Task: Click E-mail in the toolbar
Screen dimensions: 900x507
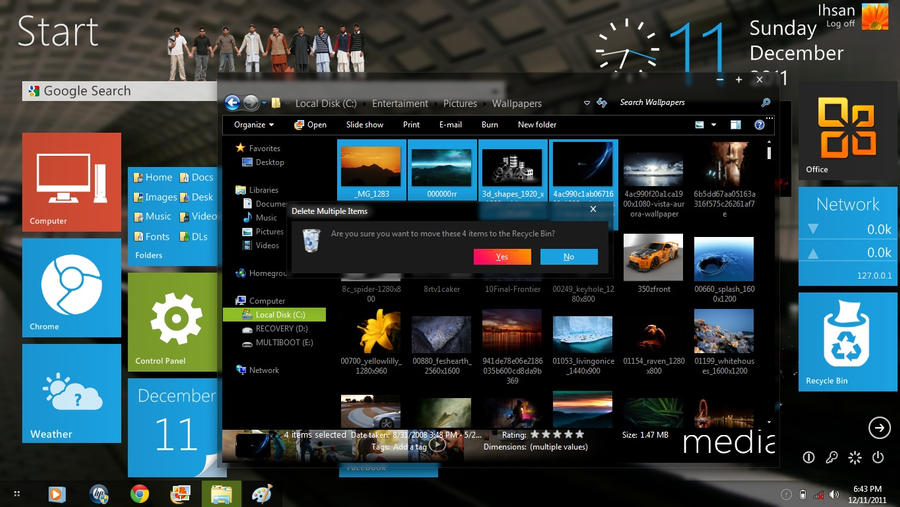Action: tap(451, 125)
